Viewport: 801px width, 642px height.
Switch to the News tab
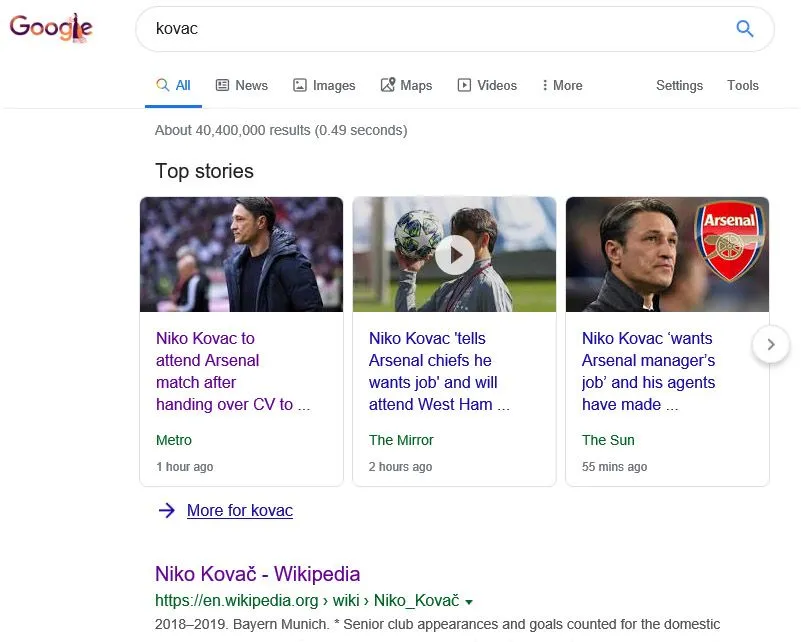242,85
